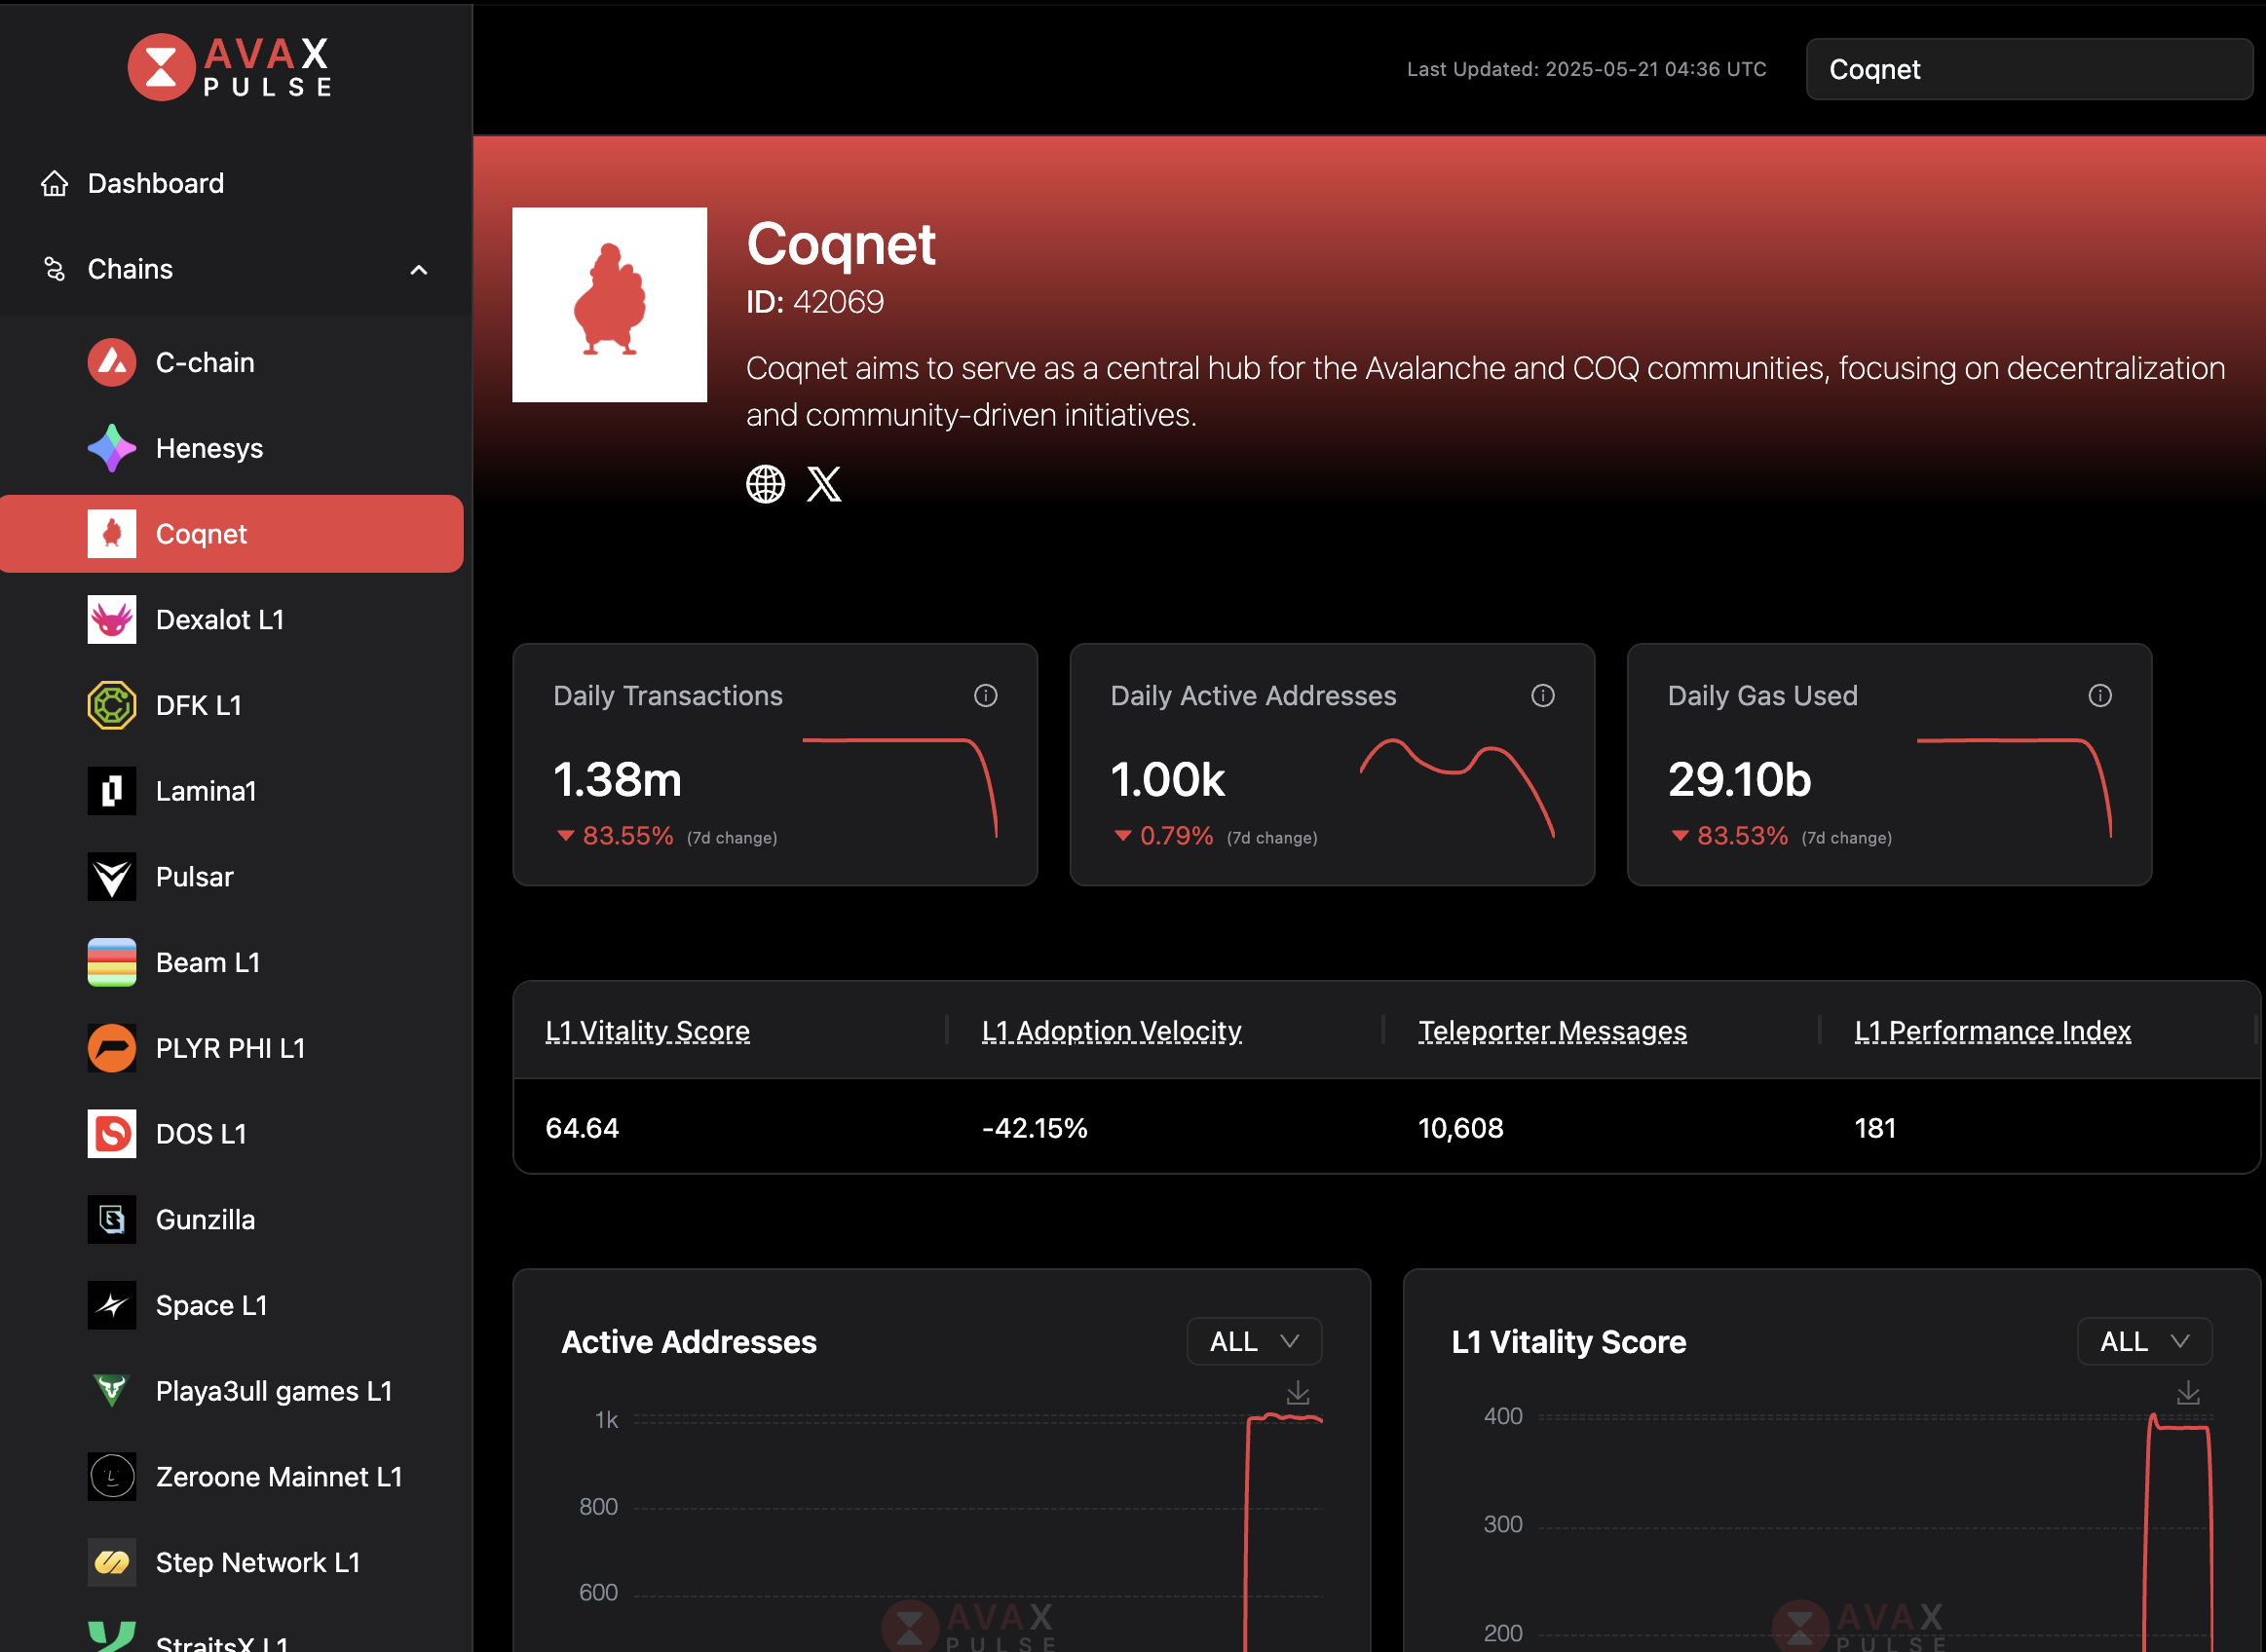
Task: Show info for Daily Active Addresses
Action: pyautogui.click(x=1542, y=696)
